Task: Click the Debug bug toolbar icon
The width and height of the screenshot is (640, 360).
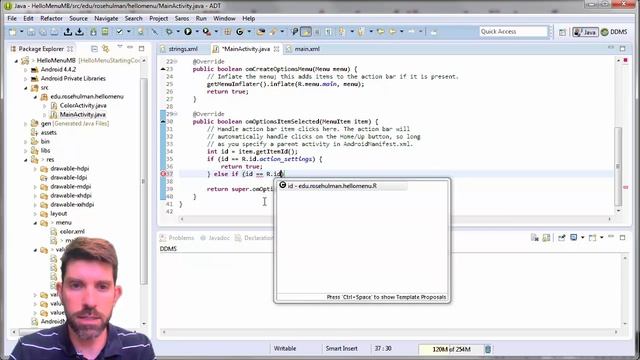Action: point(169,32)
